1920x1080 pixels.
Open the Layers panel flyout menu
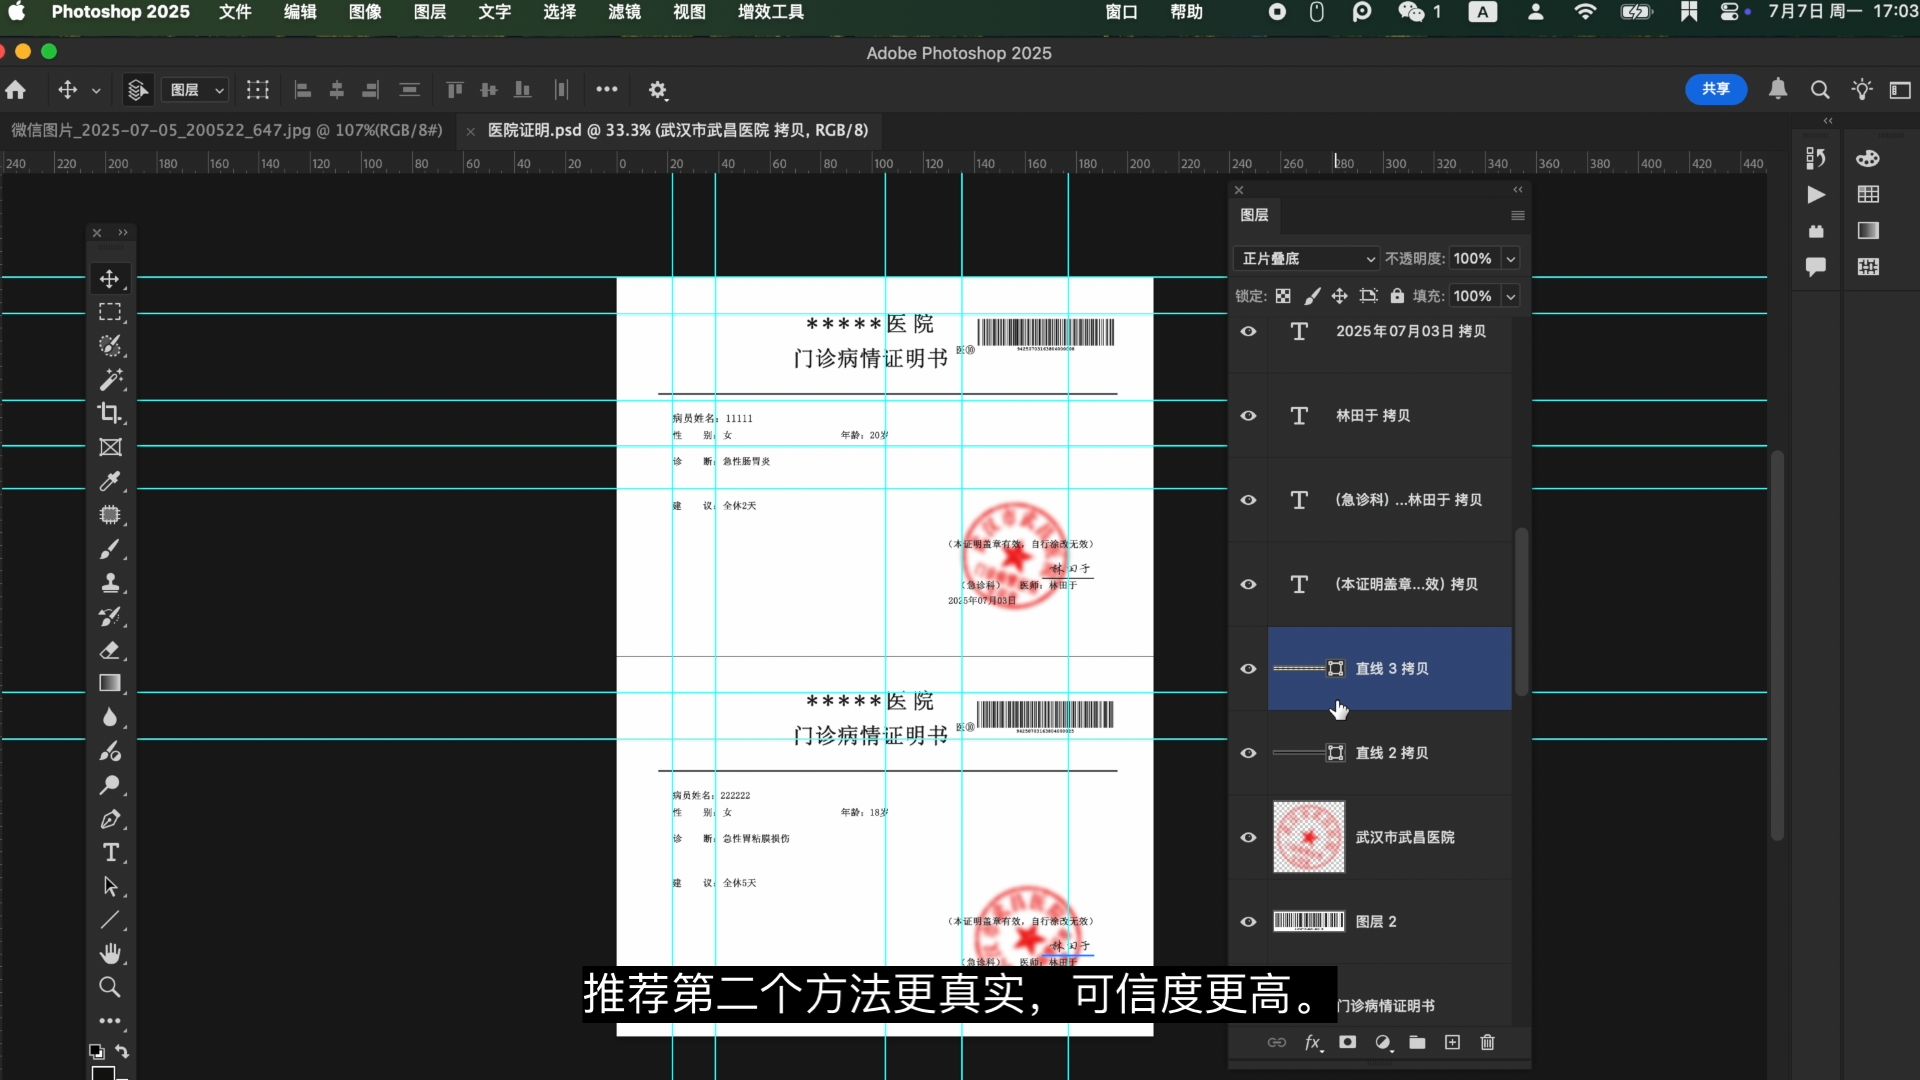1517,215
